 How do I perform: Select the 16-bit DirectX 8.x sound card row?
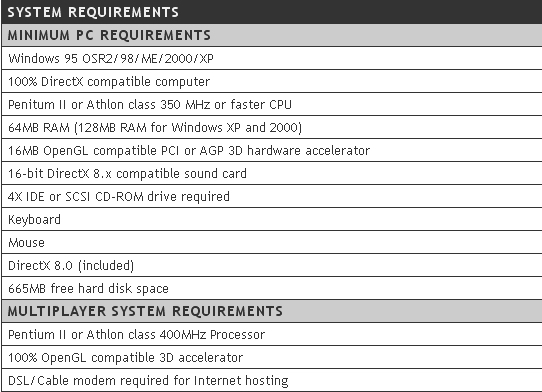pos(272,173)
